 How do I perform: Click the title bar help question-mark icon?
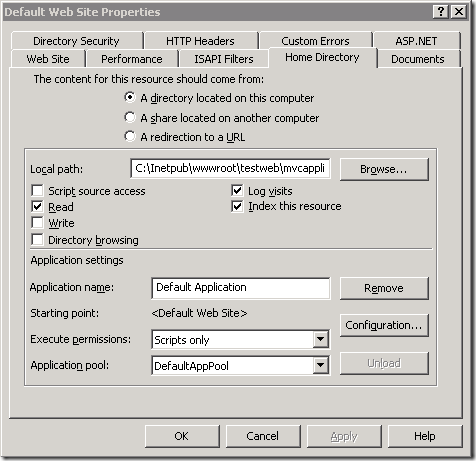441,12
